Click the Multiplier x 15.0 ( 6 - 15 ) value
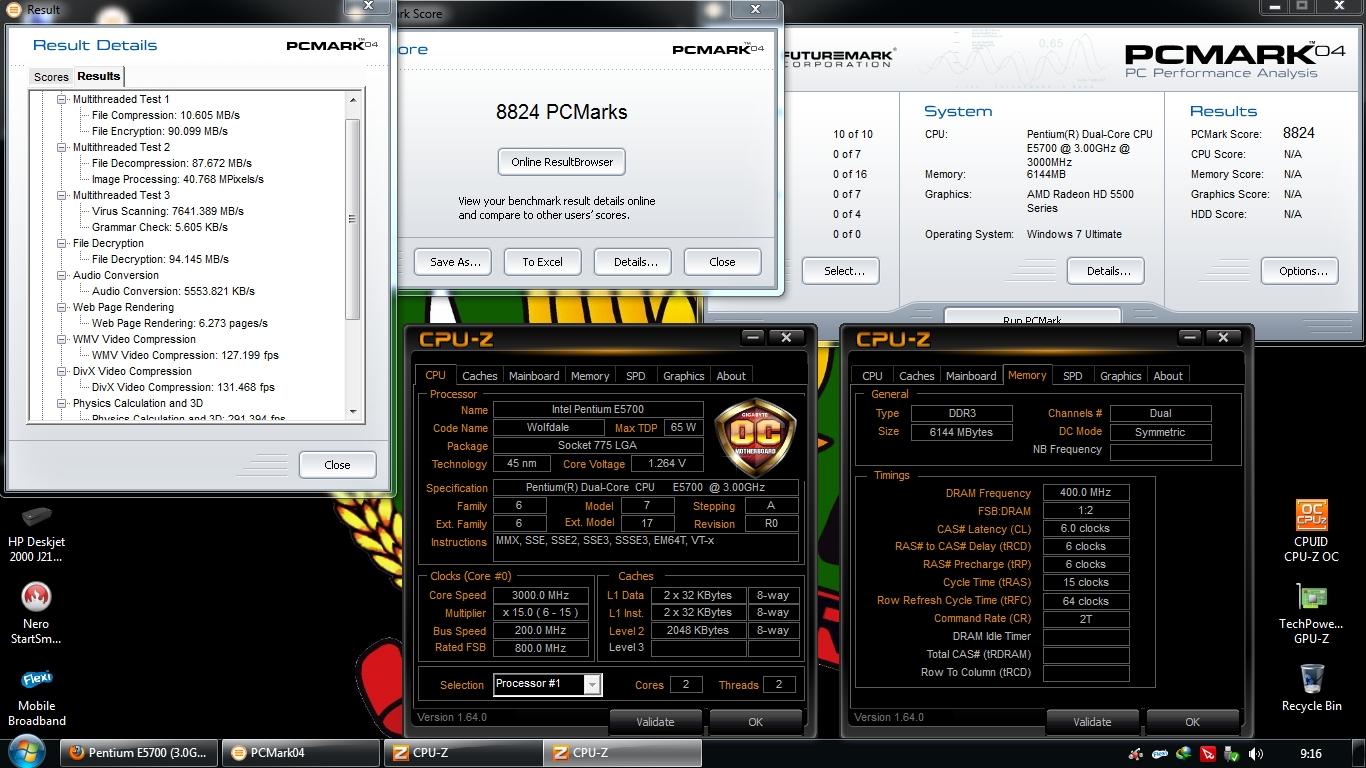This screenshot has width=1366, height=768. (x=540, y=613)
